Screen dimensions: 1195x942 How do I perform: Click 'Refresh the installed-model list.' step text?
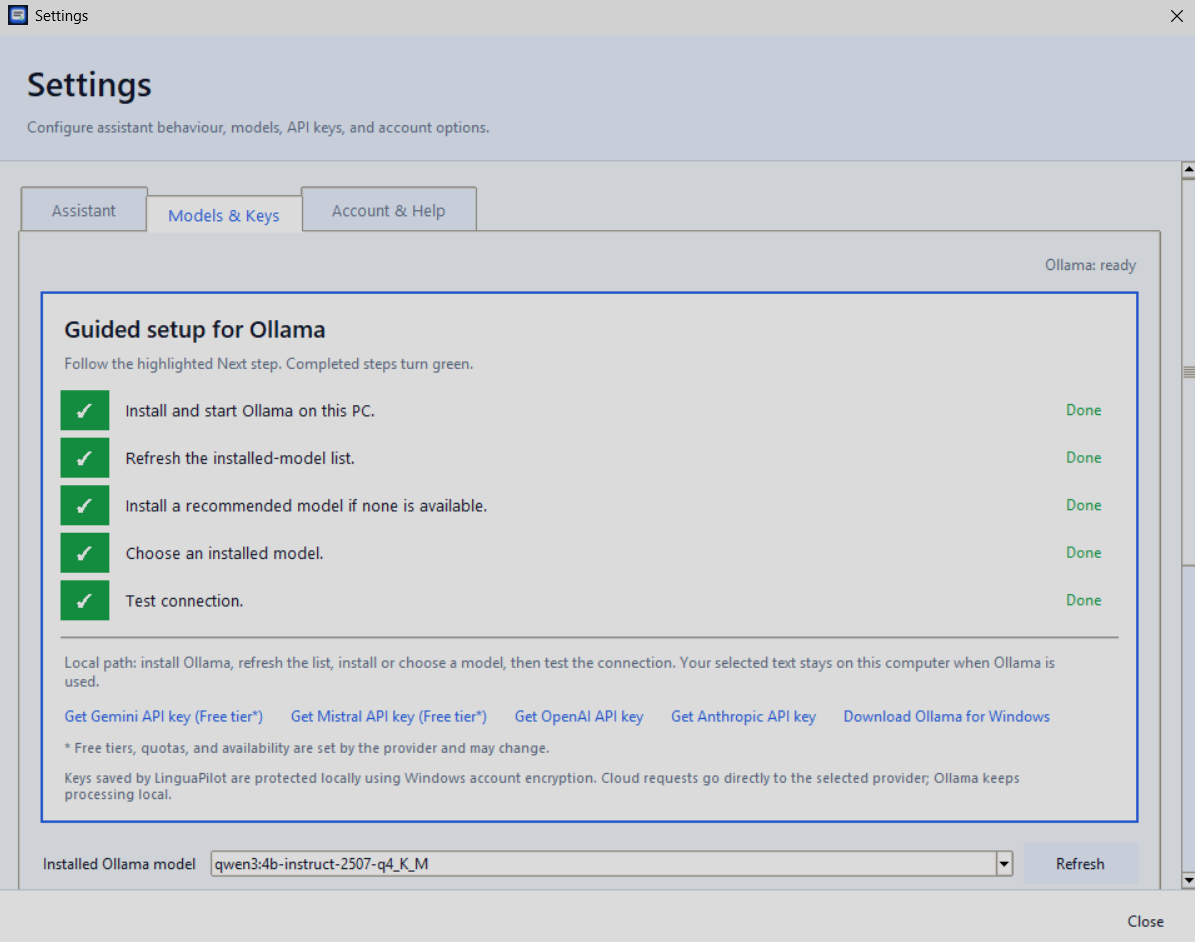coord(240,458)
